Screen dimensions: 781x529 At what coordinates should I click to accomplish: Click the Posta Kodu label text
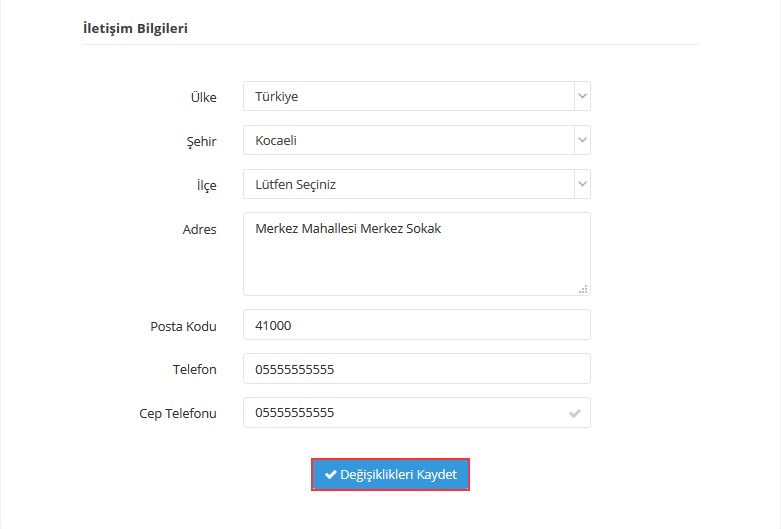183,326
